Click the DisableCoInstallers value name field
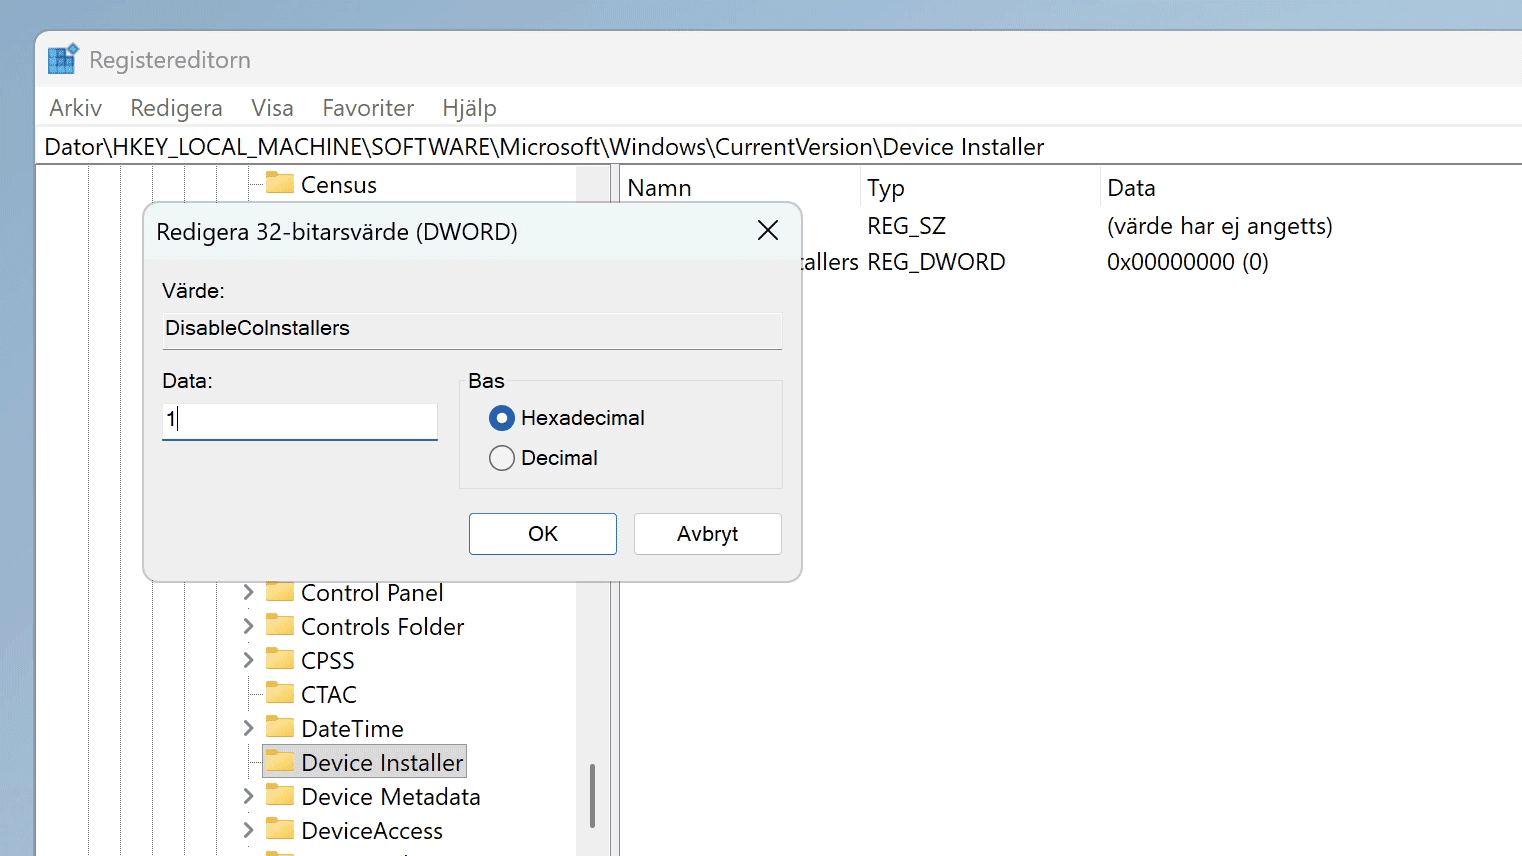The image size is (1522, 856). coord(472,330)
